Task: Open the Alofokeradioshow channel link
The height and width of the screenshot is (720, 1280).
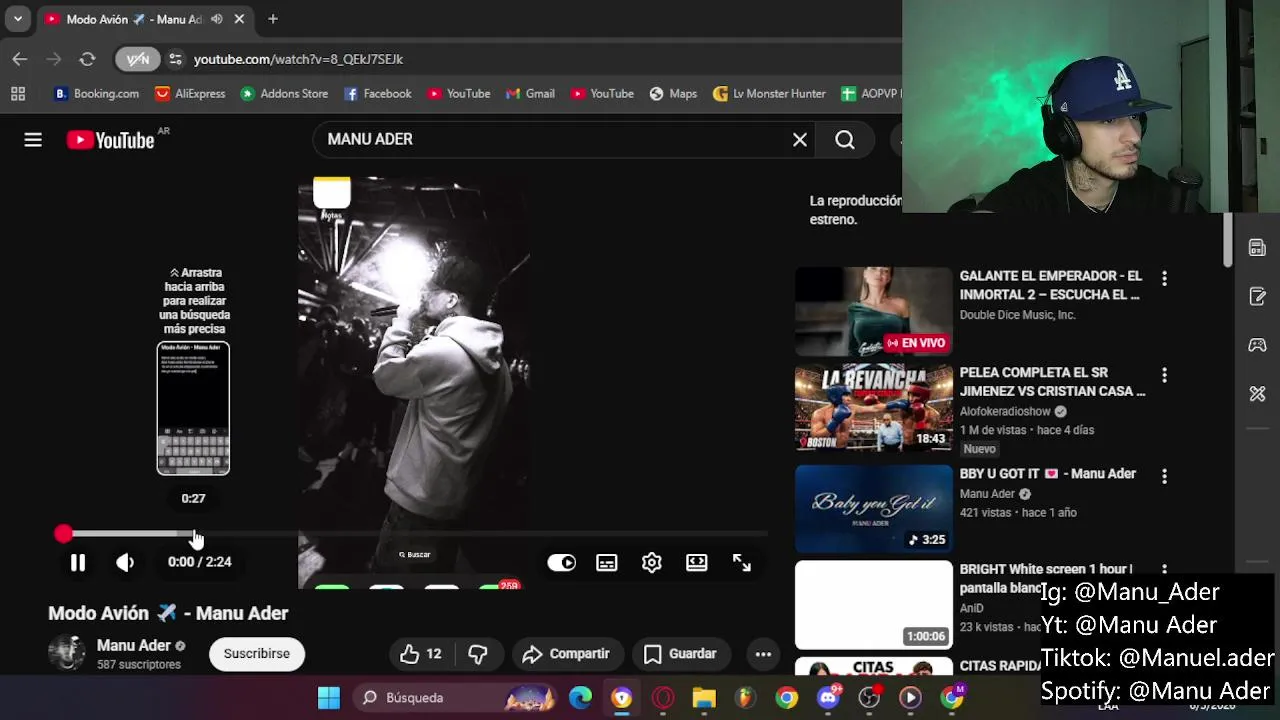Action: (1005, 411)
